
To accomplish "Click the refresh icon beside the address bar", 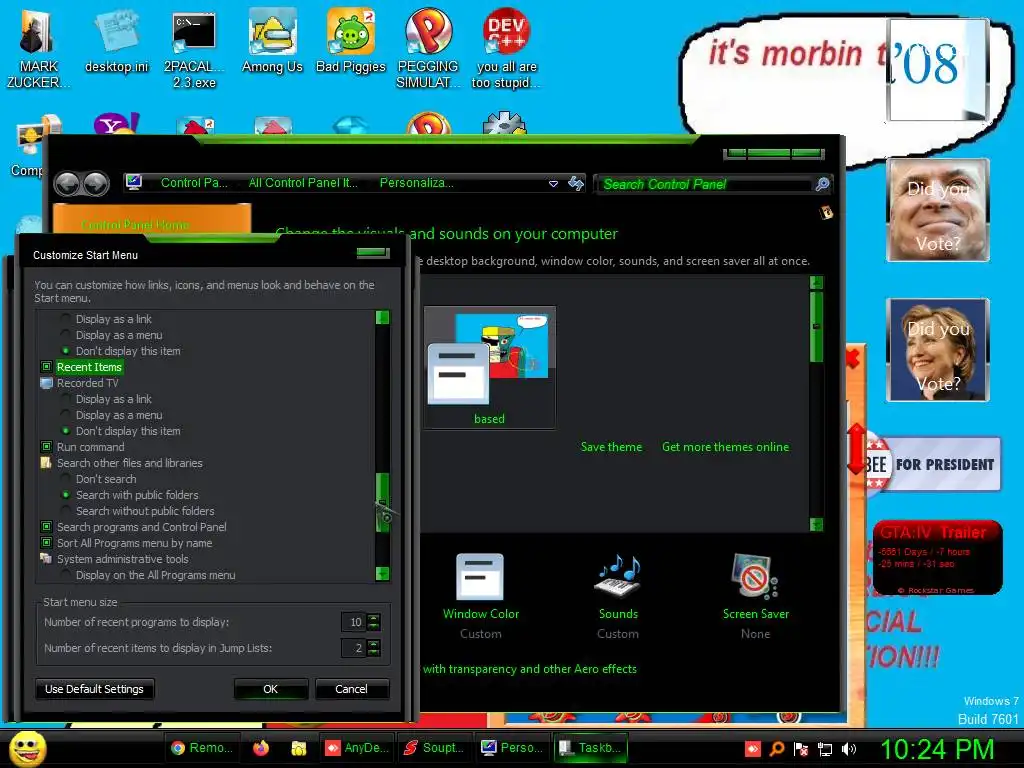I will [575, 184].
